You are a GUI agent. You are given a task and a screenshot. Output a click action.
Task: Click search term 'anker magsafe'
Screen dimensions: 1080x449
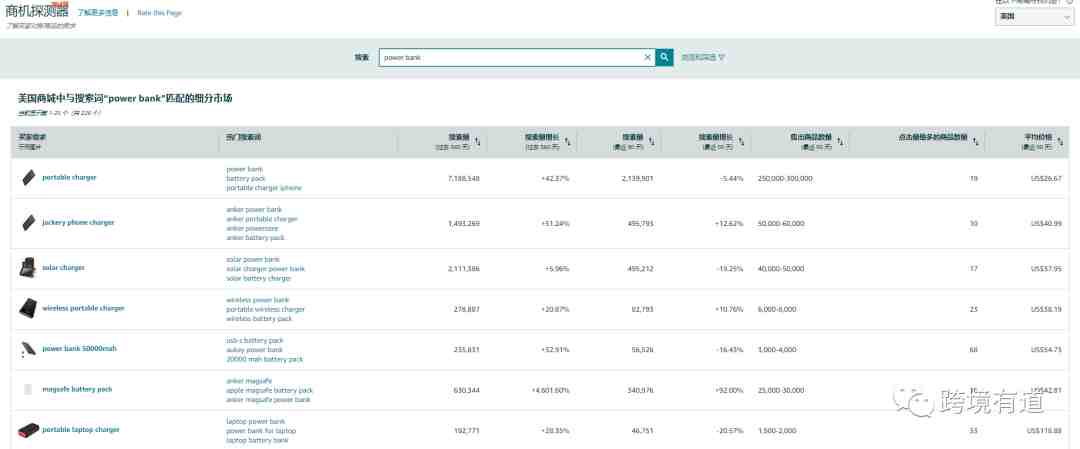coord(249,381)
